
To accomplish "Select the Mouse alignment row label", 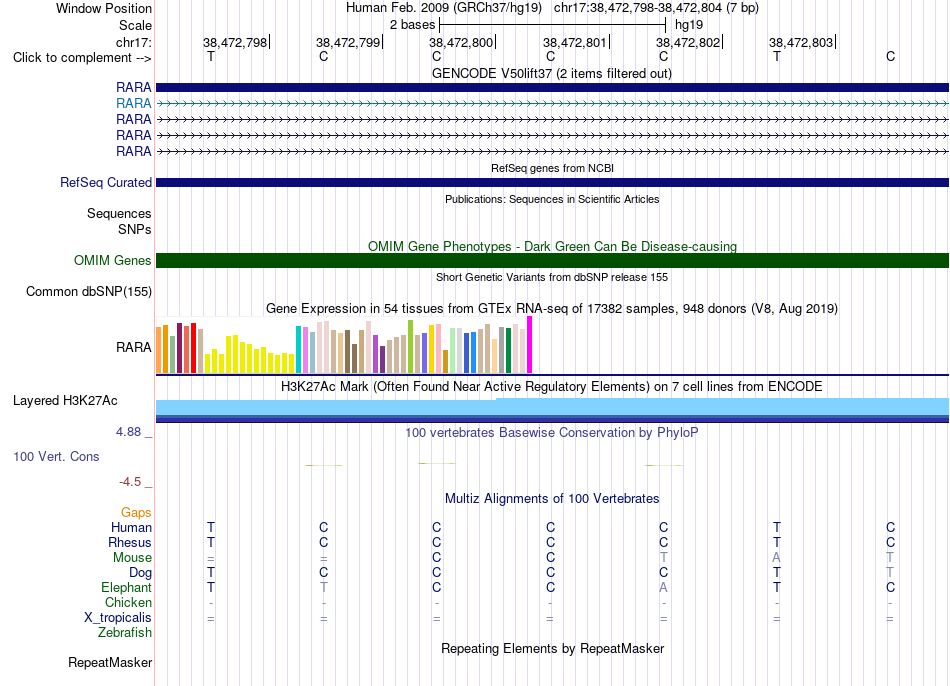I will (132, 558).
